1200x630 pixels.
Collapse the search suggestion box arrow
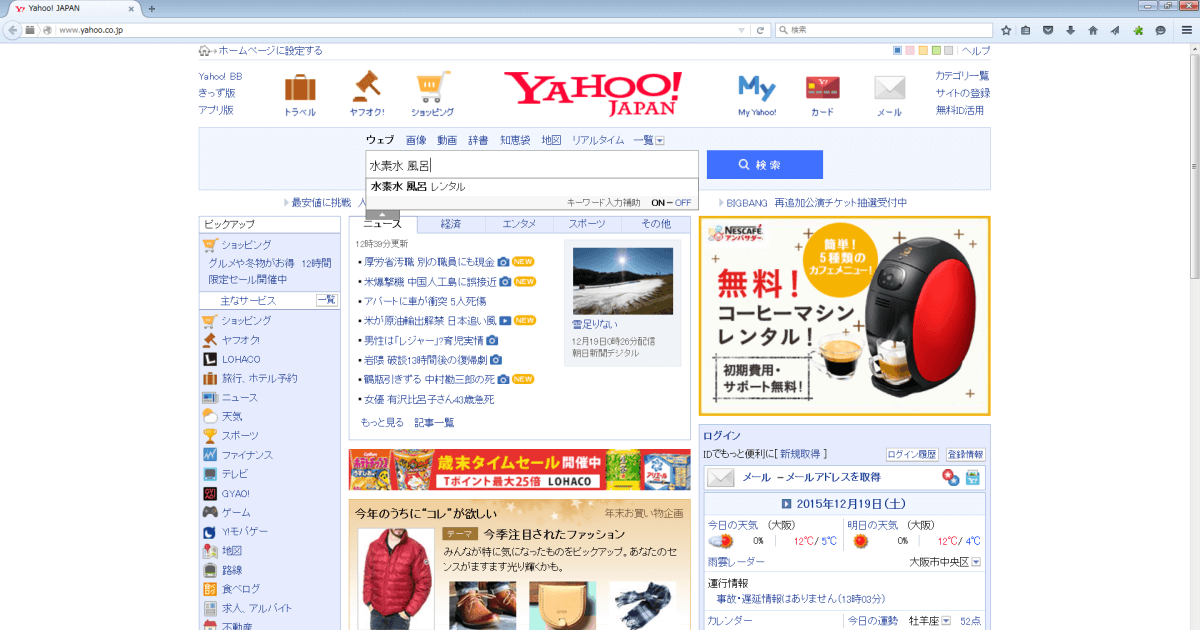[382, 214]
